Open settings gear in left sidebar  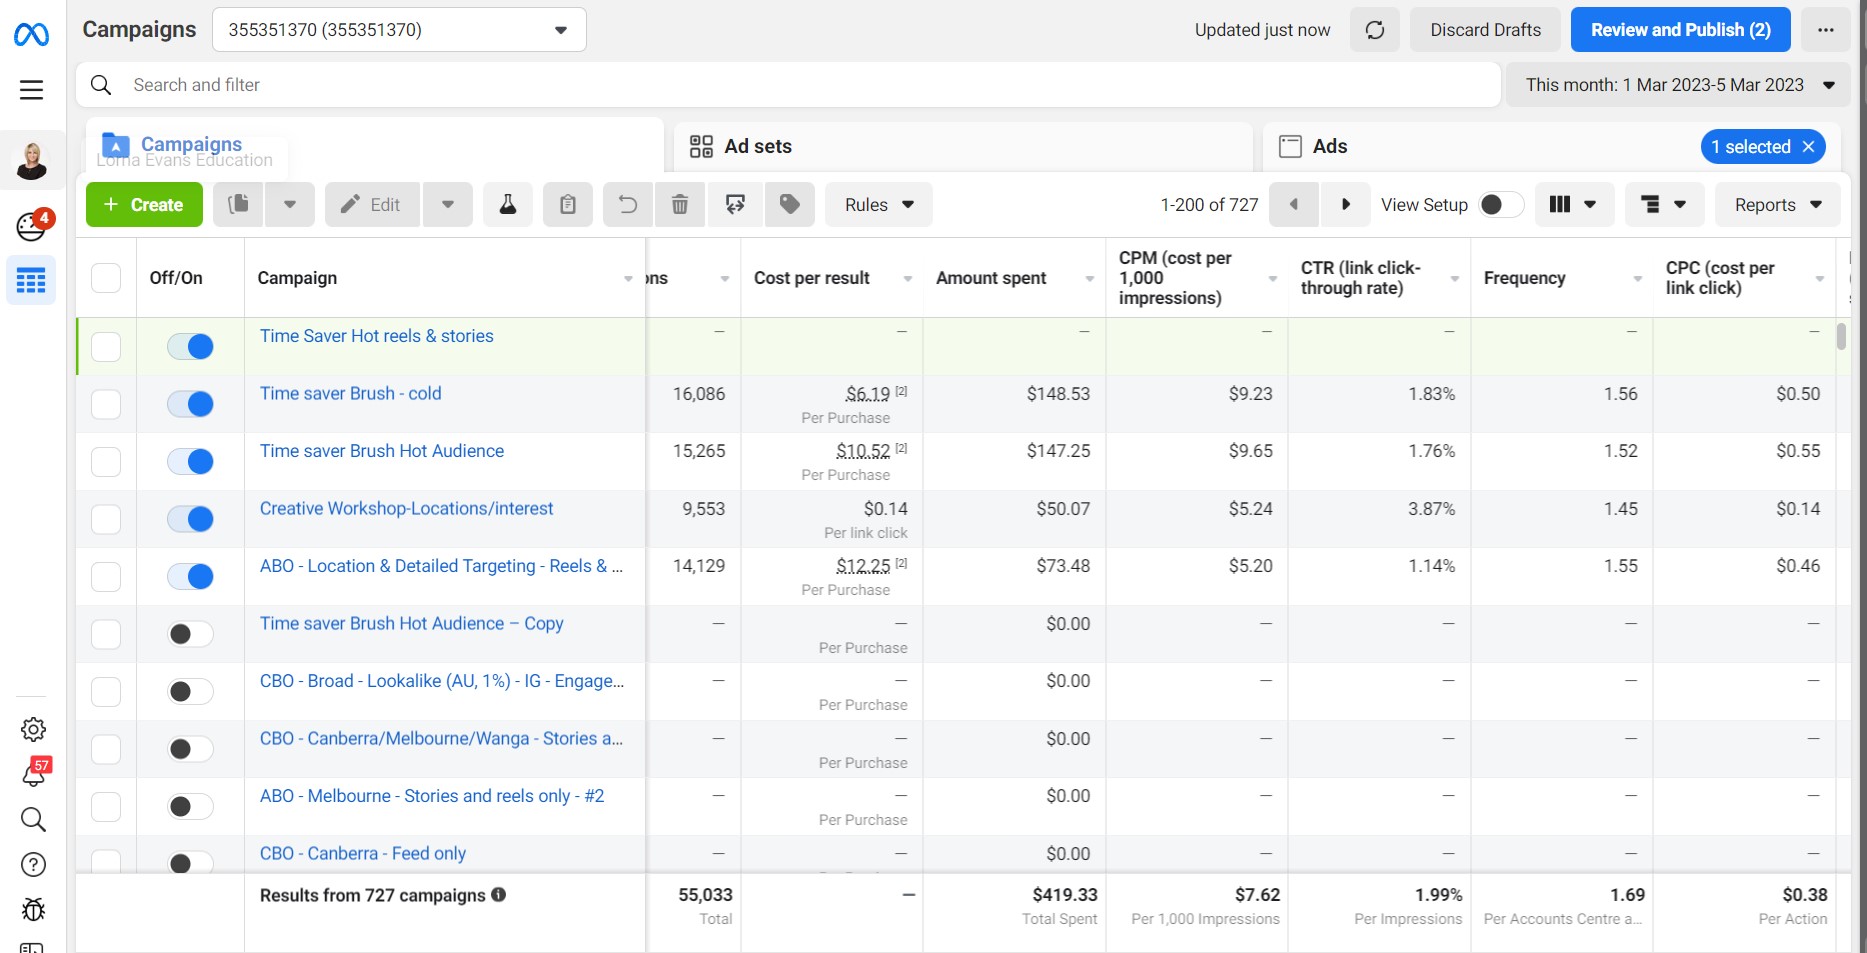click(33, 729)
